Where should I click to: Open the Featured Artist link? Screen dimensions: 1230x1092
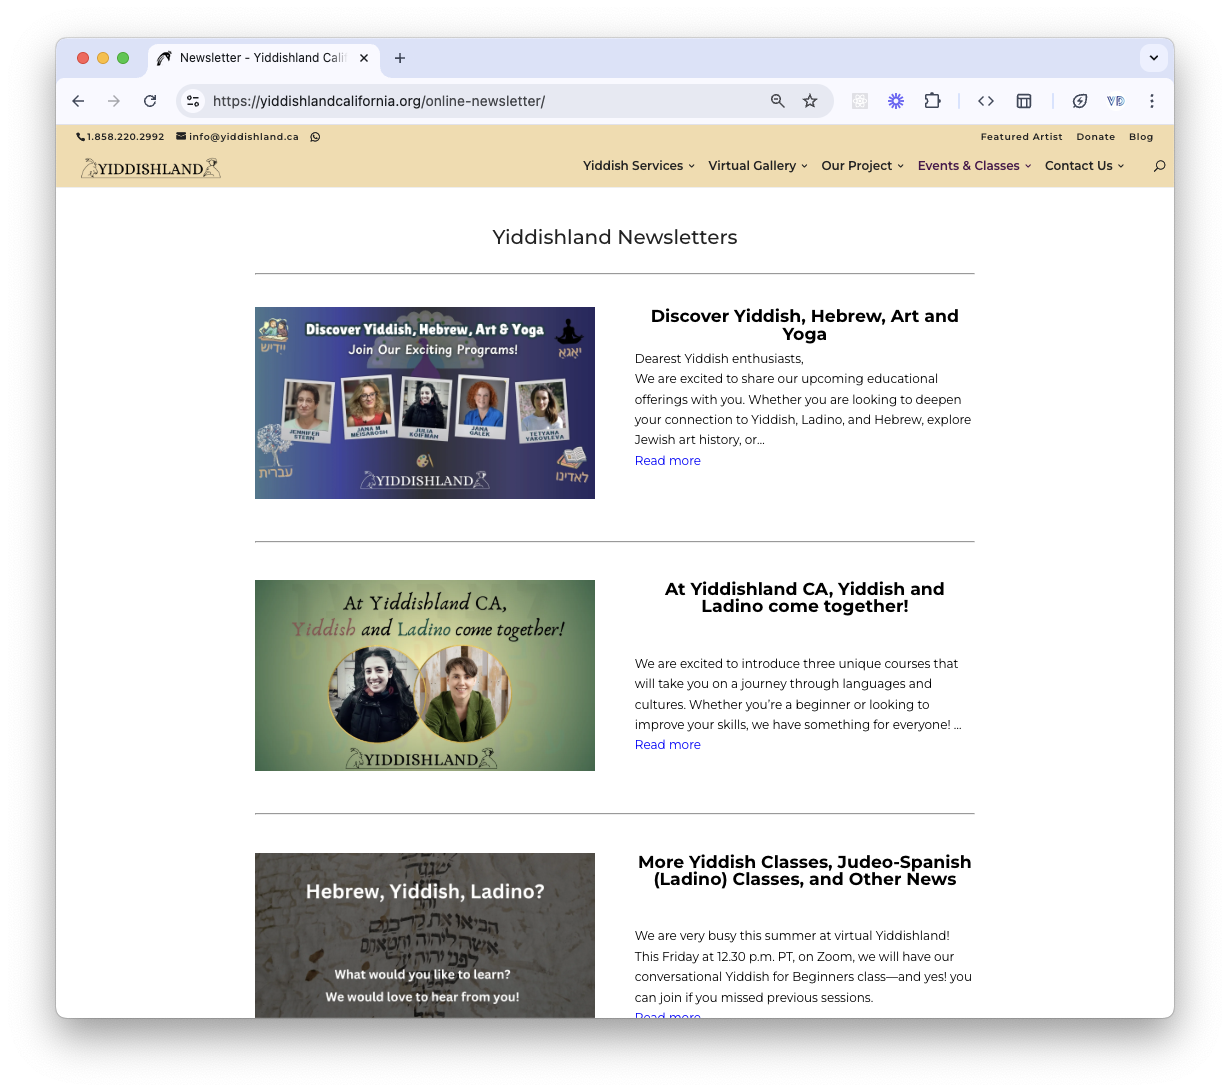1021,137
